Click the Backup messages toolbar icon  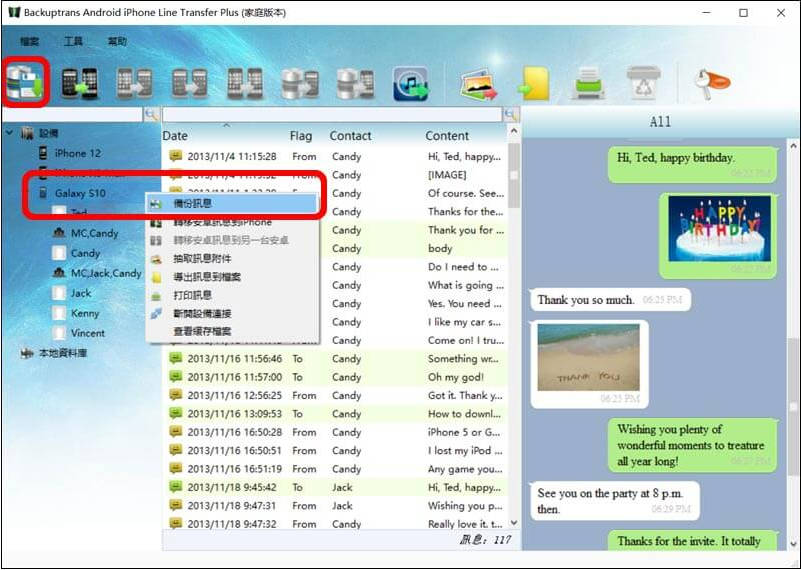pos(25,82)
